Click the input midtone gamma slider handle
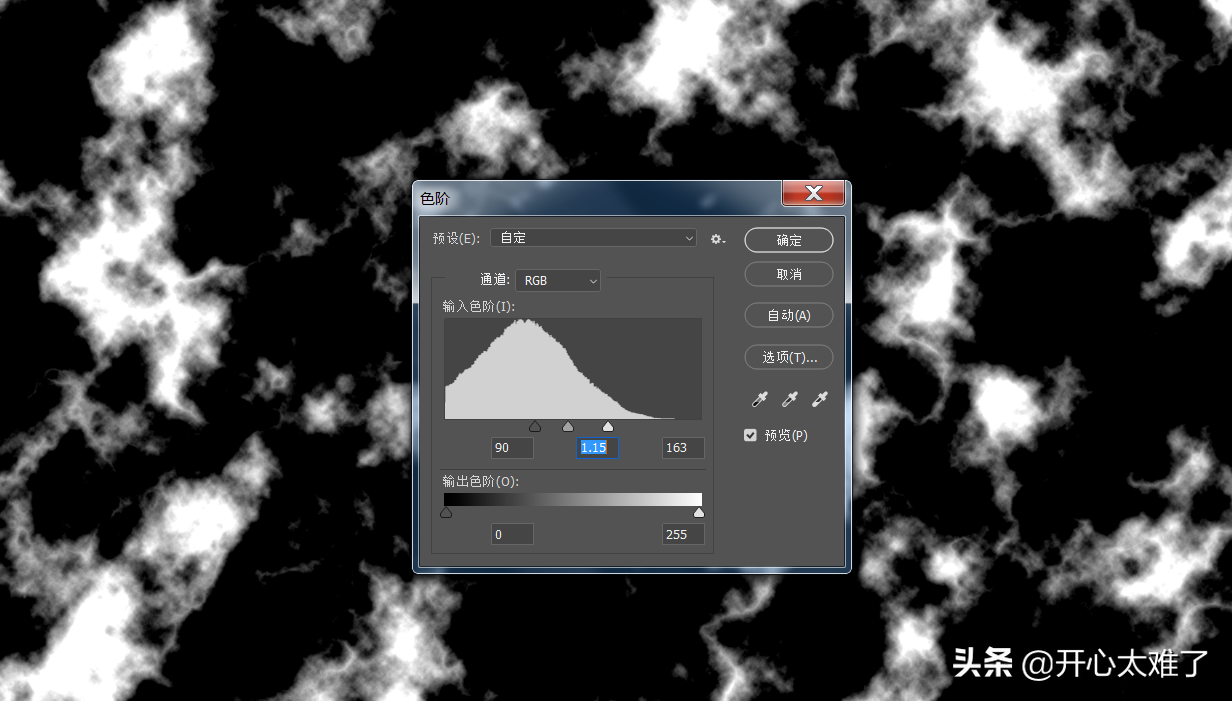This screenshot has height=701, width=1232. (568, 427)
